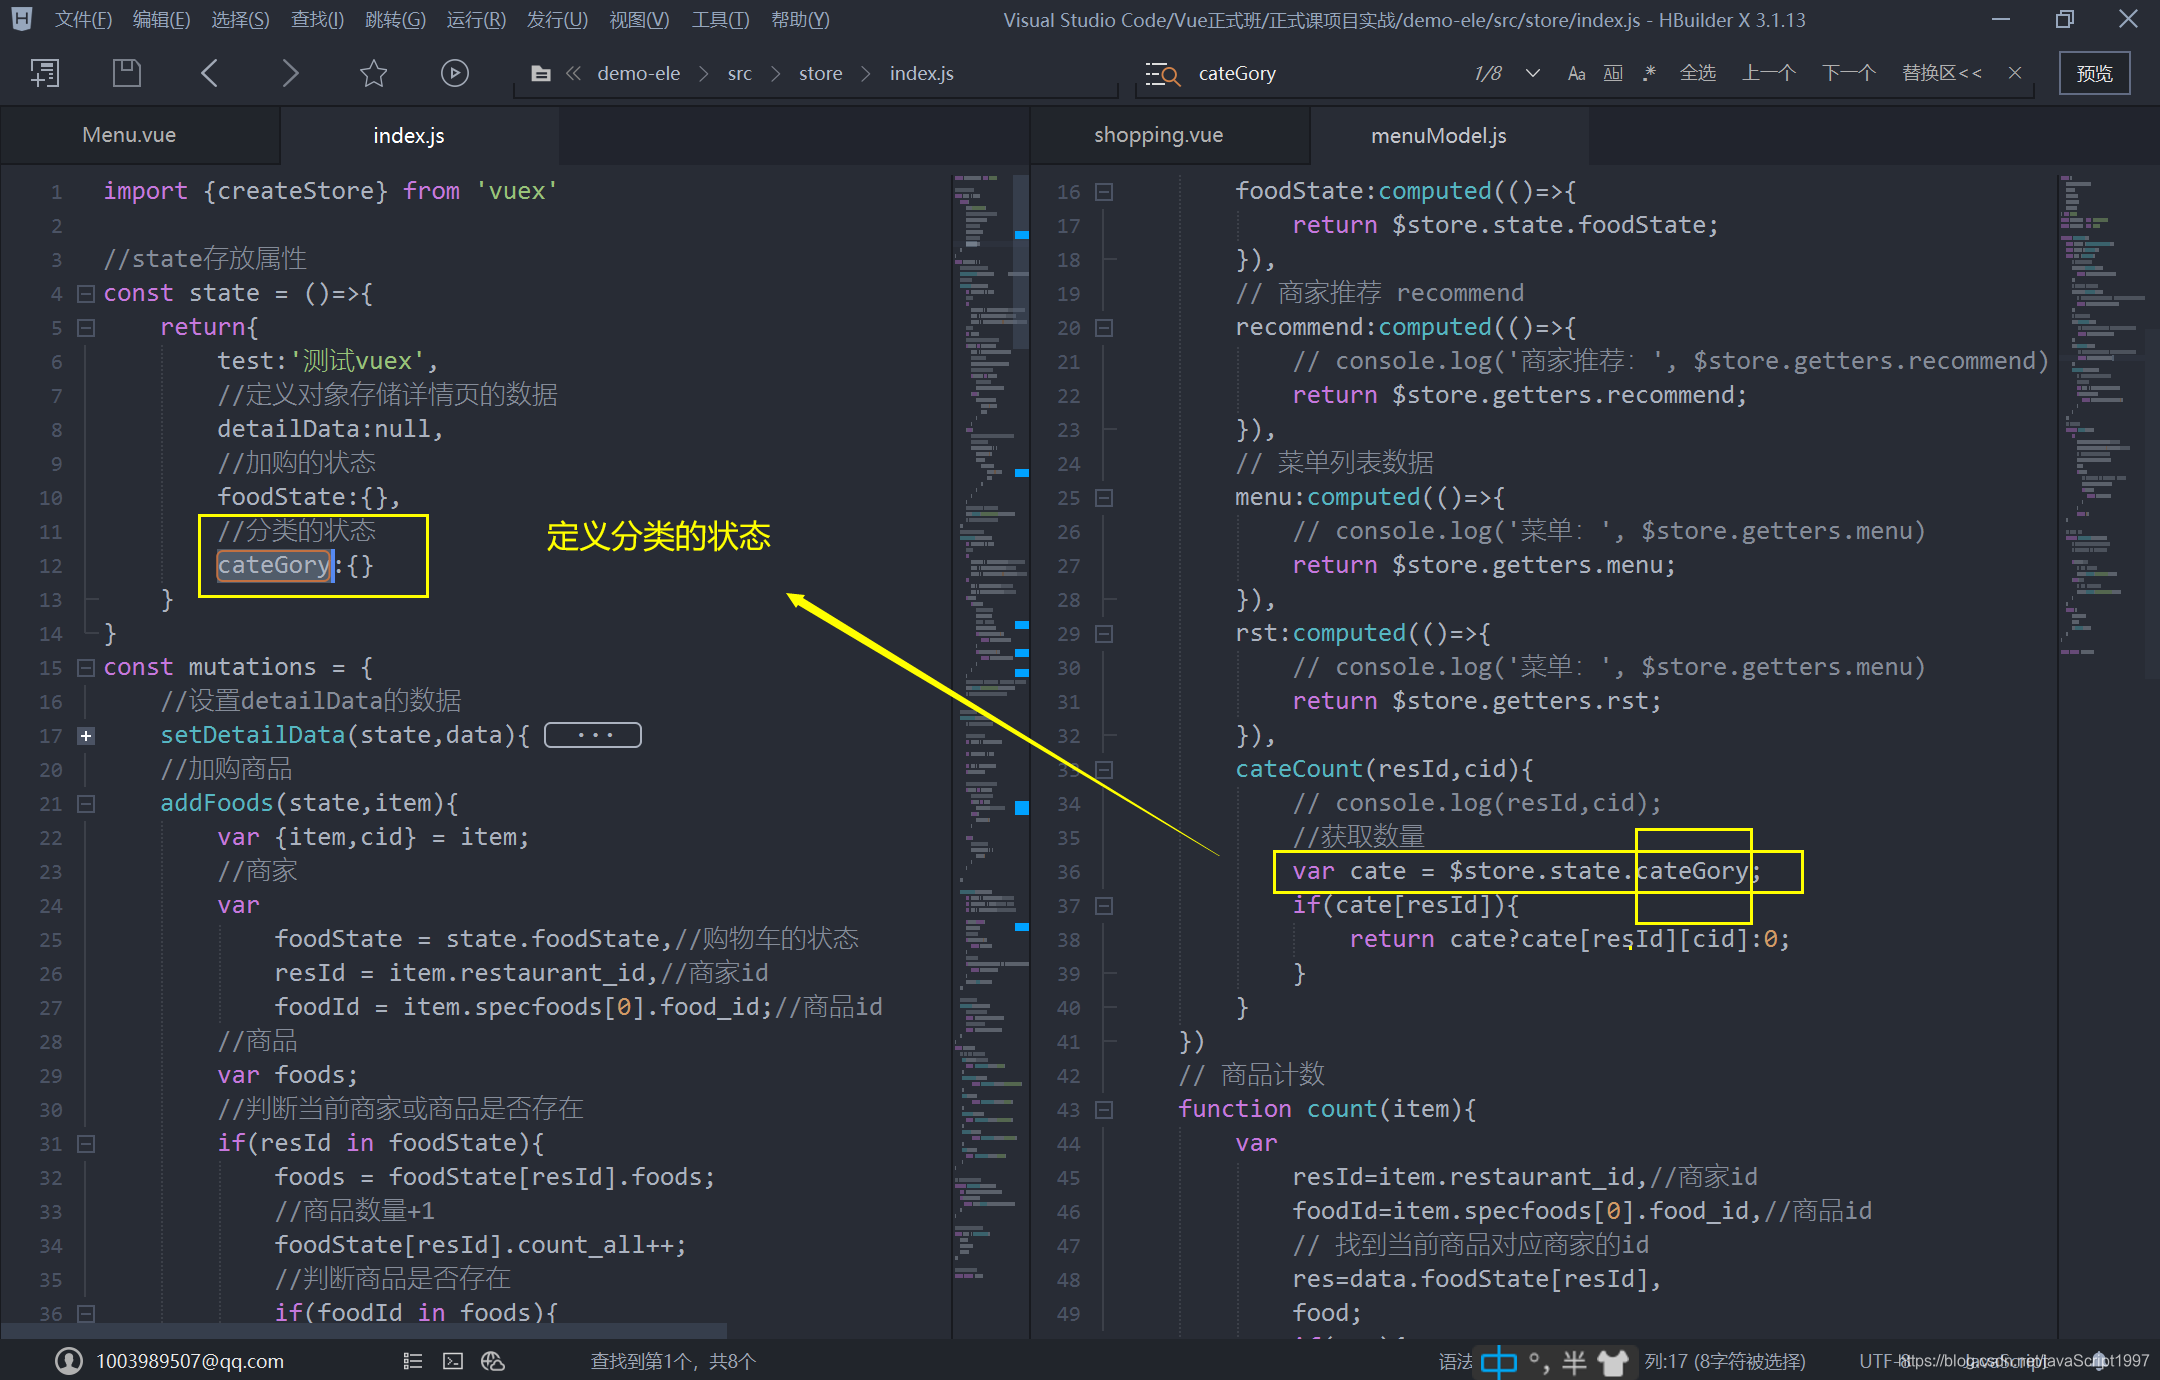
Task: Switch to the Menu.vue tab
Action: pos(129,135)
